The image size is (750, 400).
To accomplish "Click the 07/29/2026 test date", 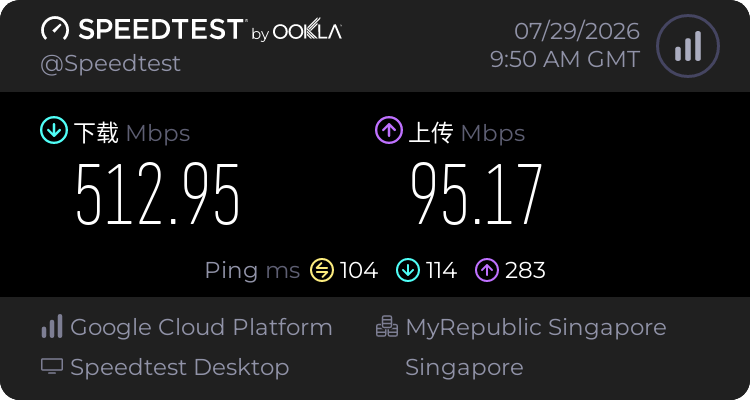I will point(577,32).
